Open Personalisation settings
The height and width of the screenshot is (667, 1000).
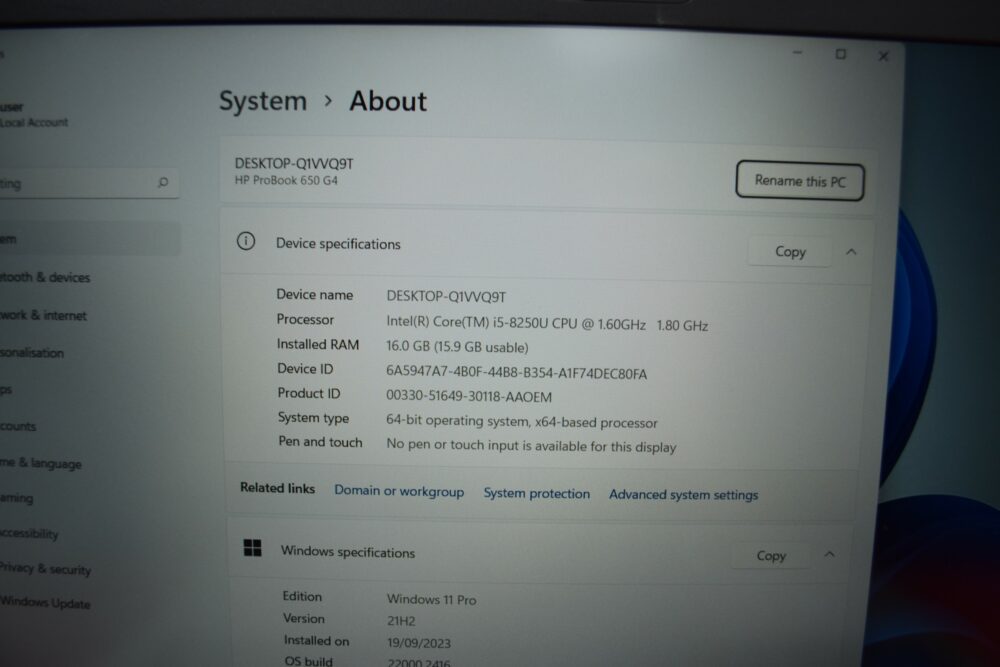[x=32, y=353]
